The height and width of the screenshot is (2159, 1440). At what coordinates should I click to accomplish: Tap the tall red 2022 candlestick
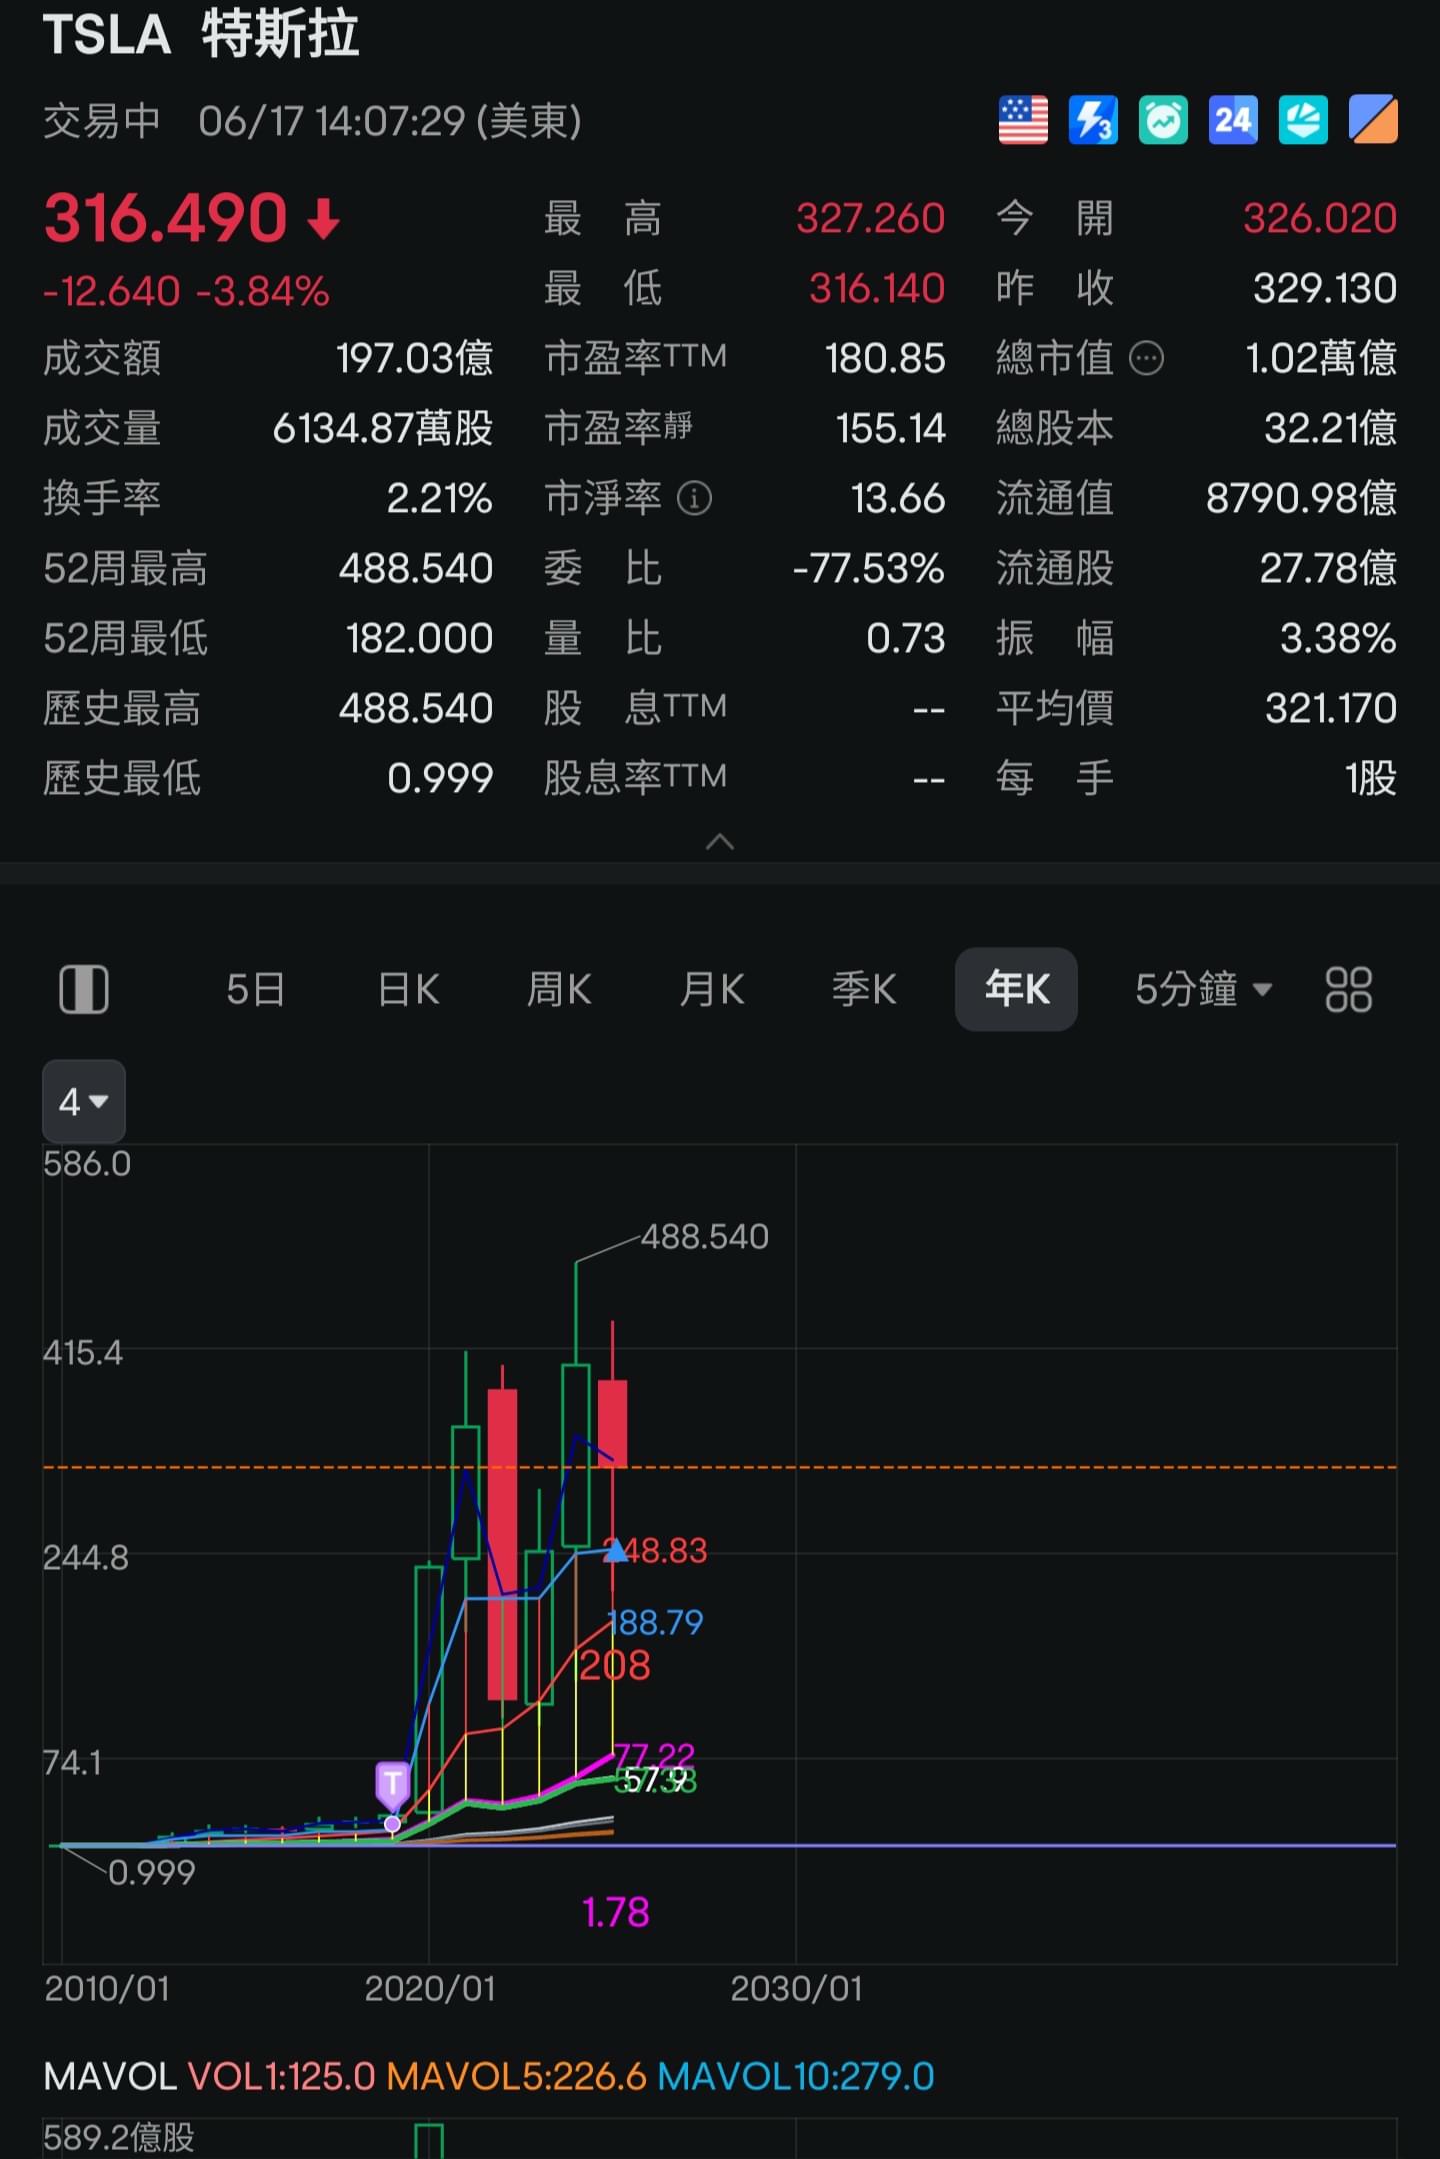pyautogui.click(x=502, y=1544)
